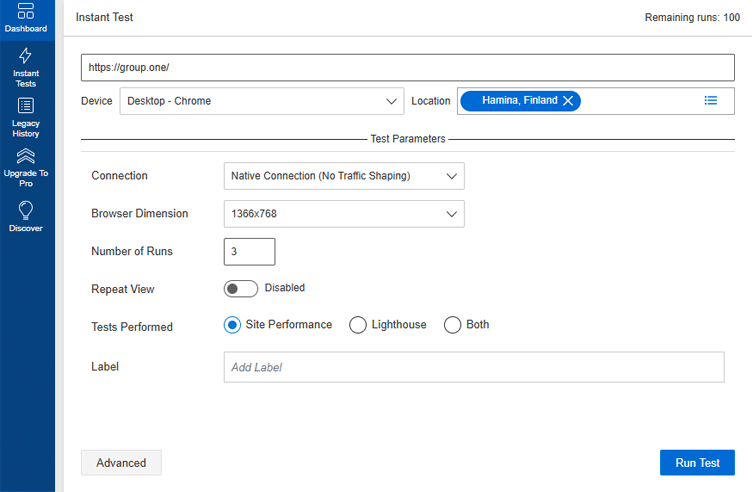The image size is (752, 492).
Task: Choose the Lighthouse radio option
Action: click(x=358, y=325)
